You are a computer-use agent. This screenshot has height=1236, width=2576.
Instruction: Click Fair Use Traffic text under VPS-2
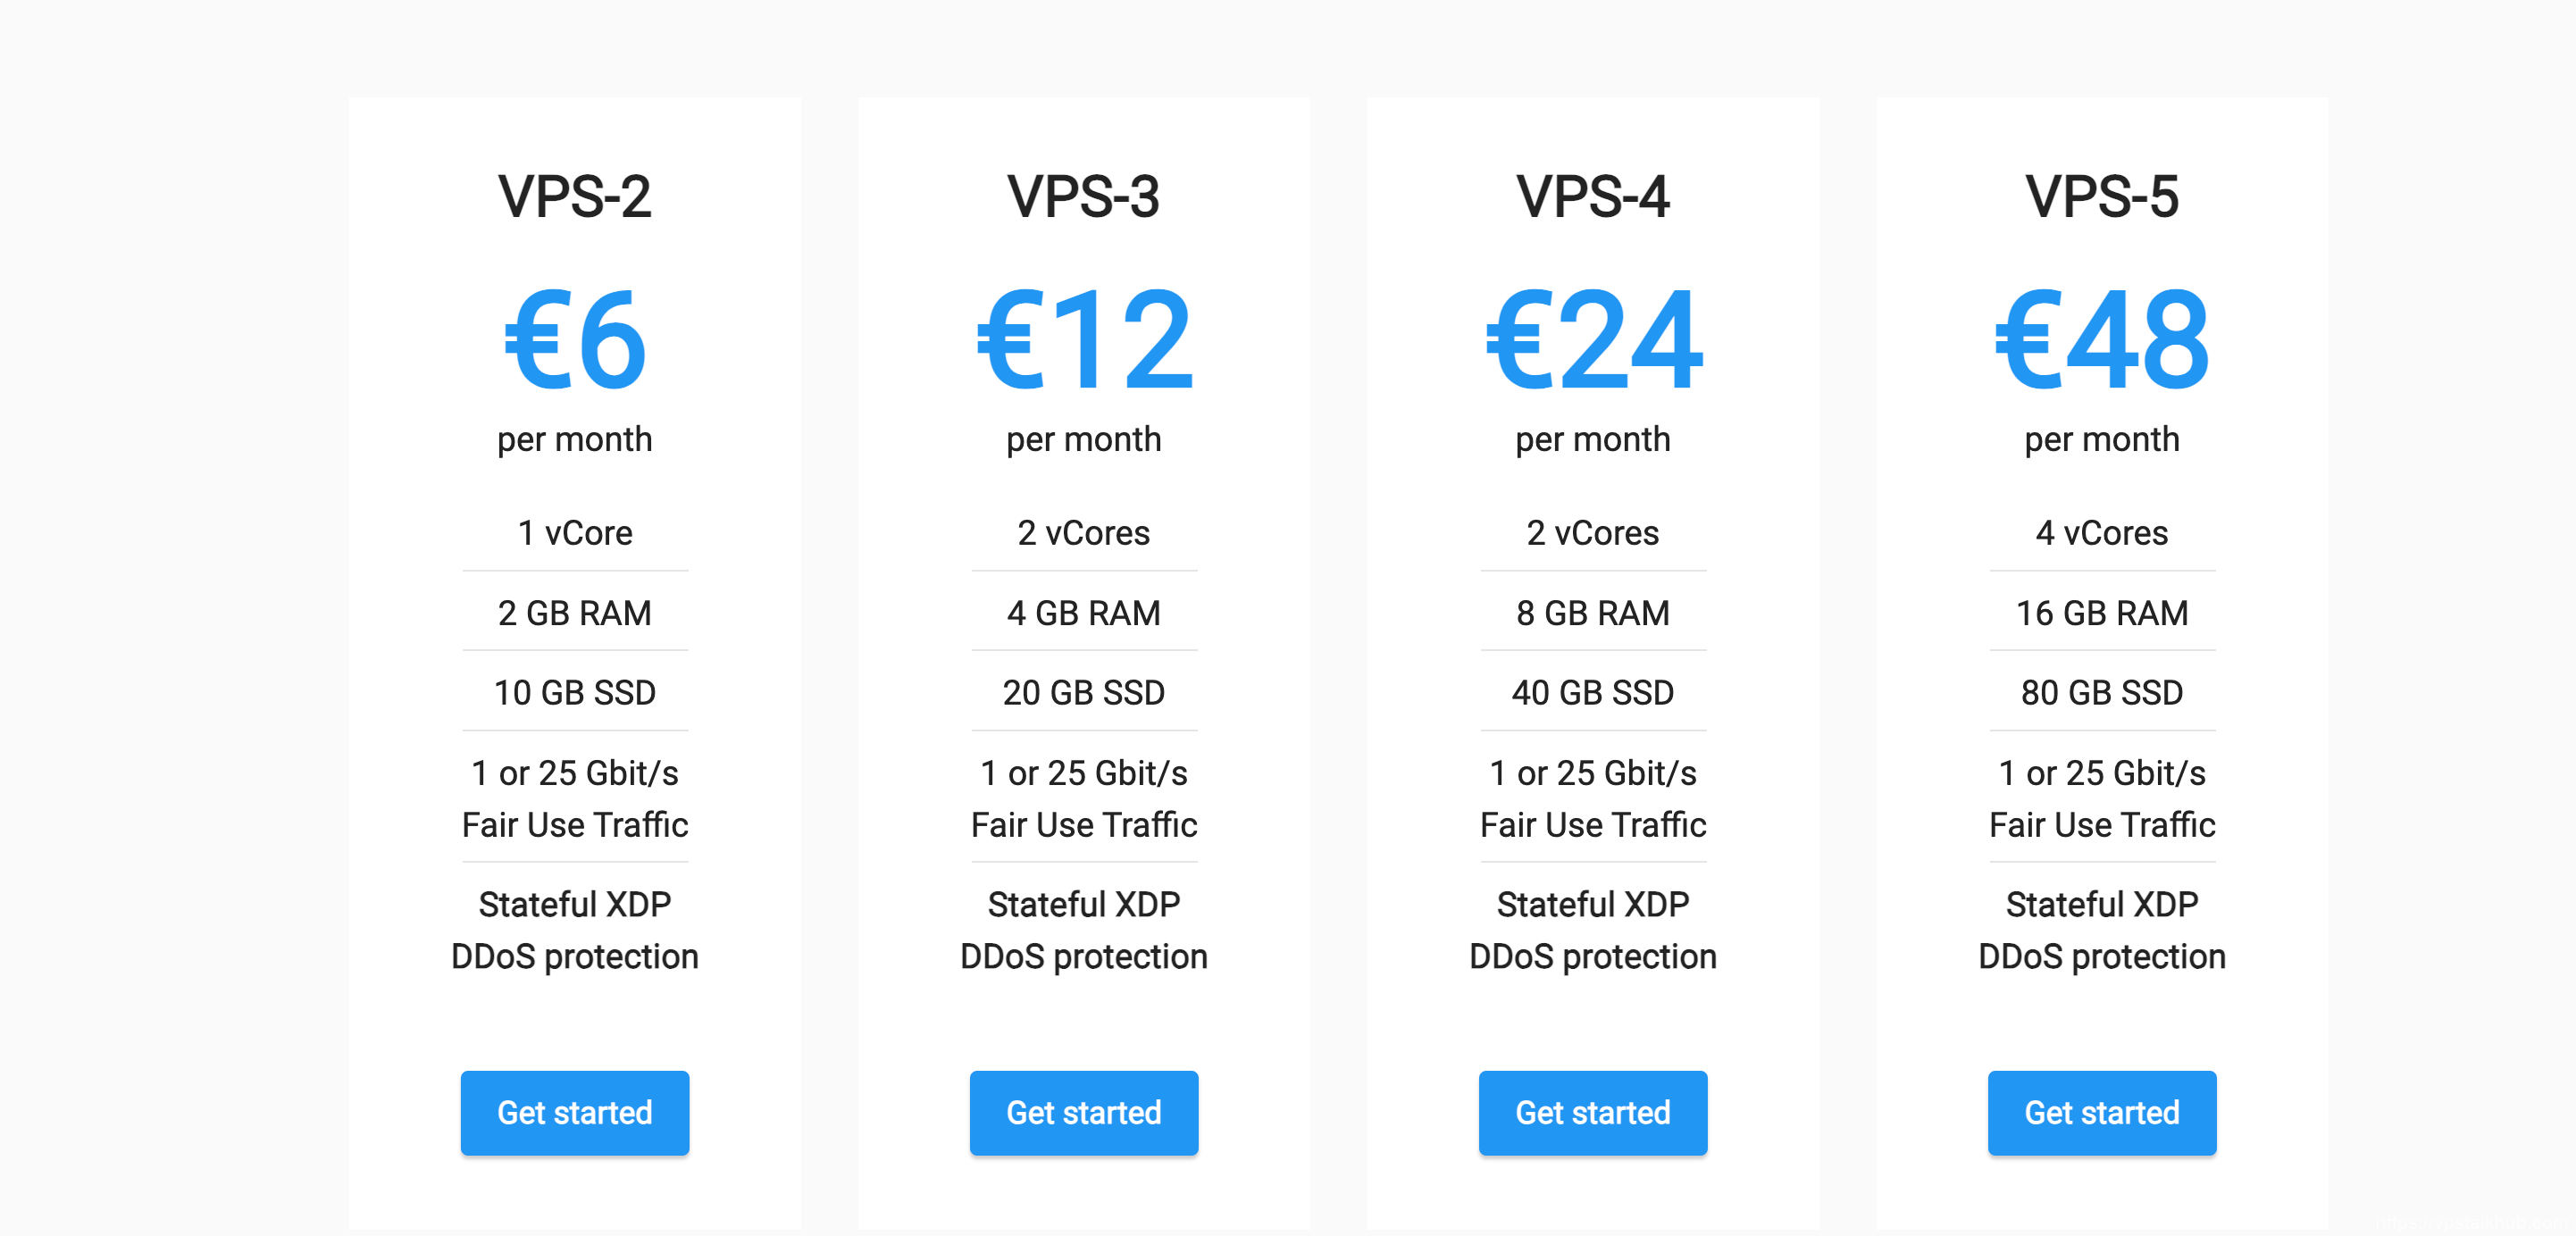(x=575, y=825)
